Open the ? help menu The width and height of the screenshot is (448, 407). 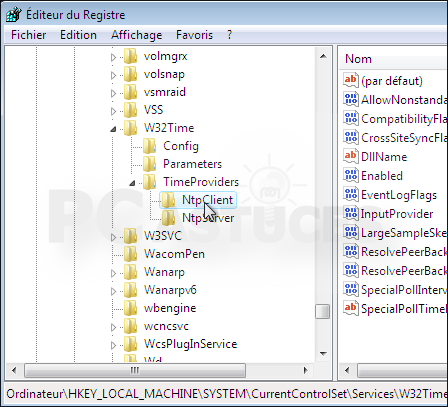tap(230, 35)
